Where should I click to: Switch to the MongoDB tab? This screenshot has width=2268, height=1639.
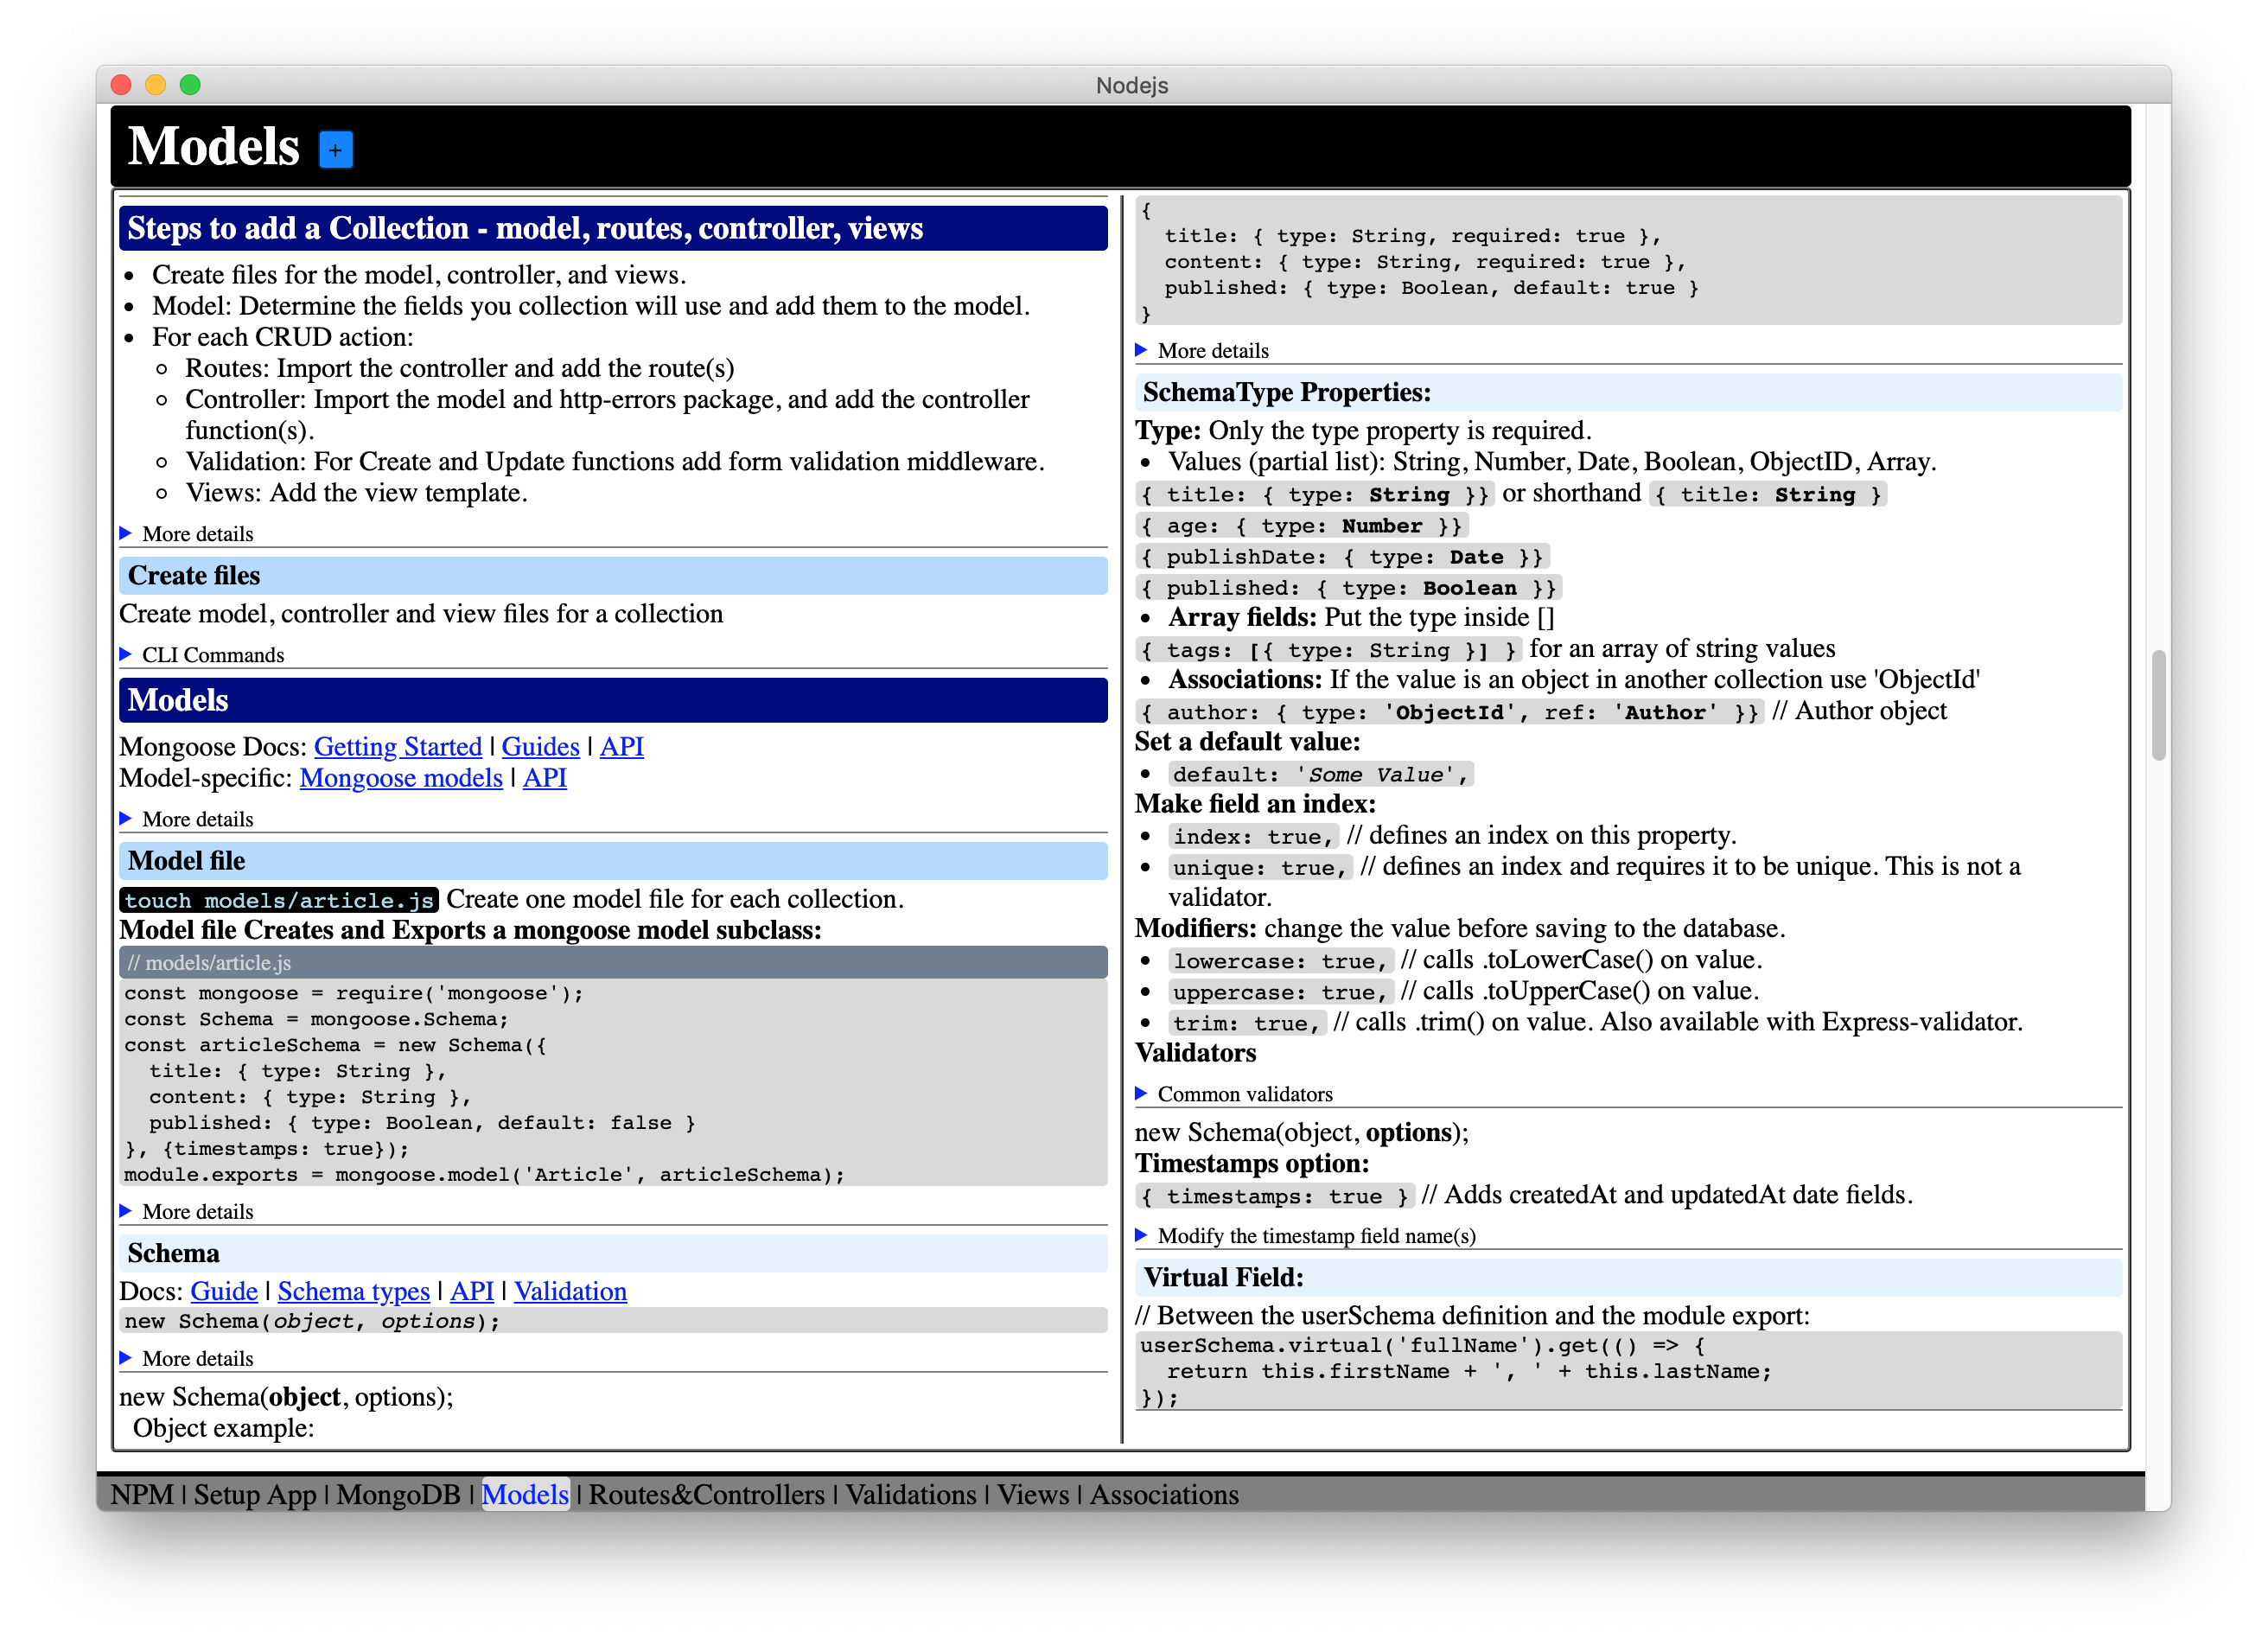pos(398,1495)
